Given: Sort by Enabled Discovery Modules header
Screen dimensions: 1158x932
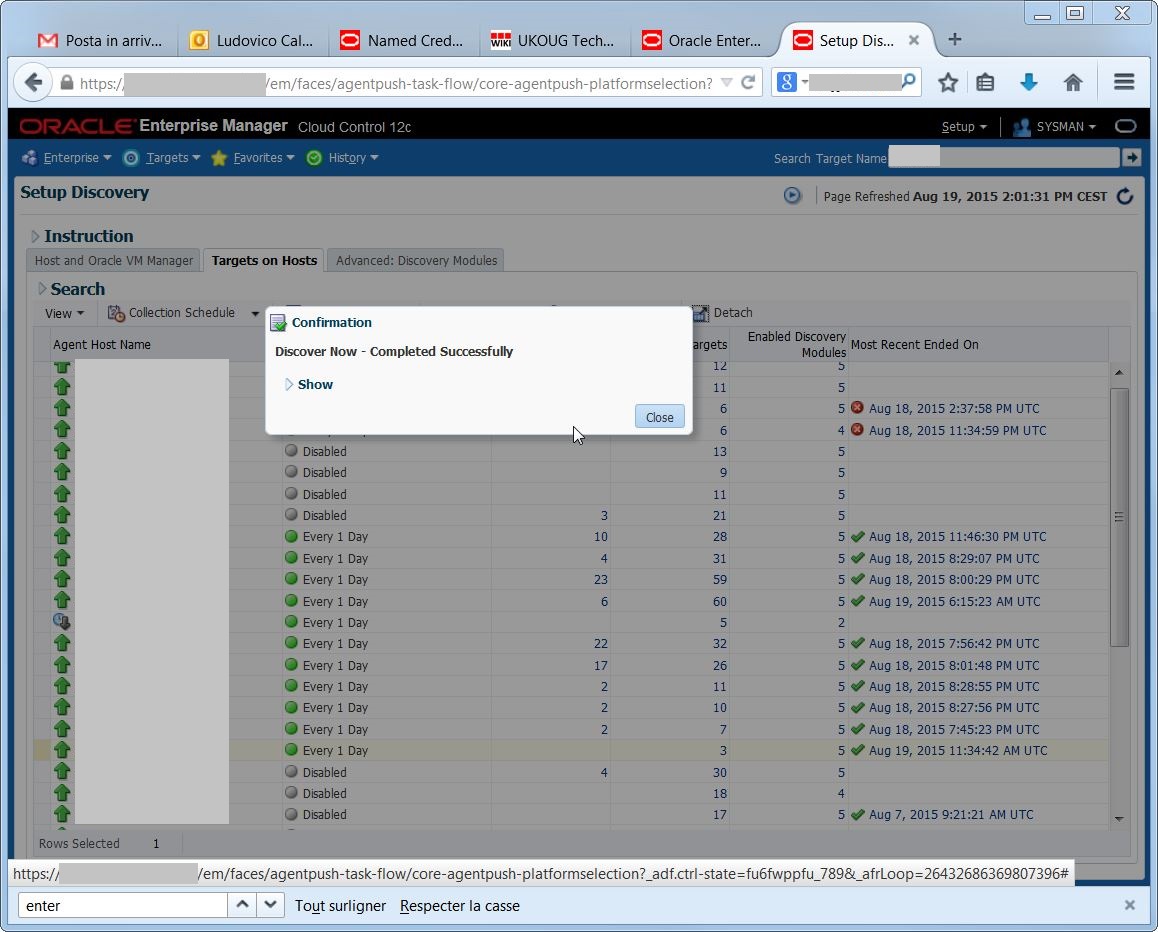Looking at the screenshot, I should (796, 344).
